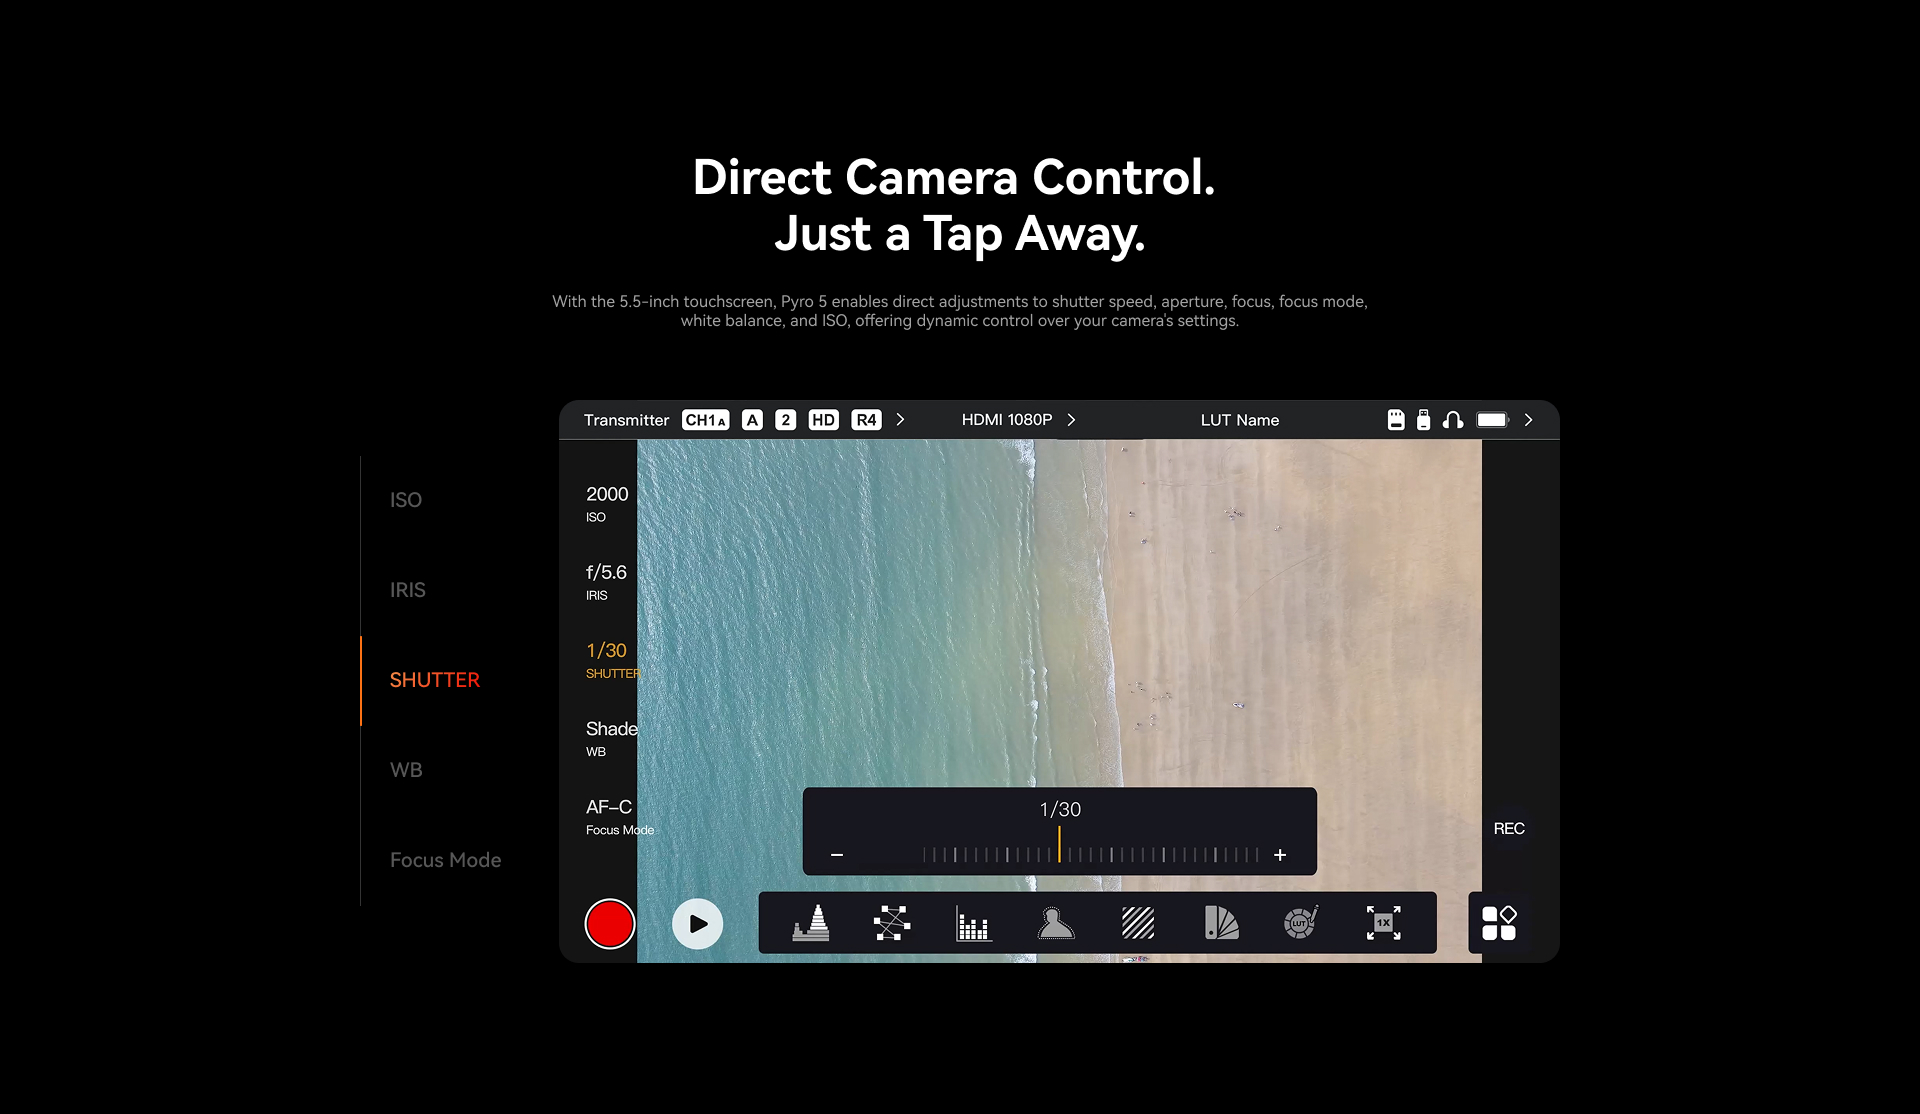The width and height of the screenshot is (1920, 1114).
Task: Tap the f/5.6 IRIS setting
Action: pos(606,580)
